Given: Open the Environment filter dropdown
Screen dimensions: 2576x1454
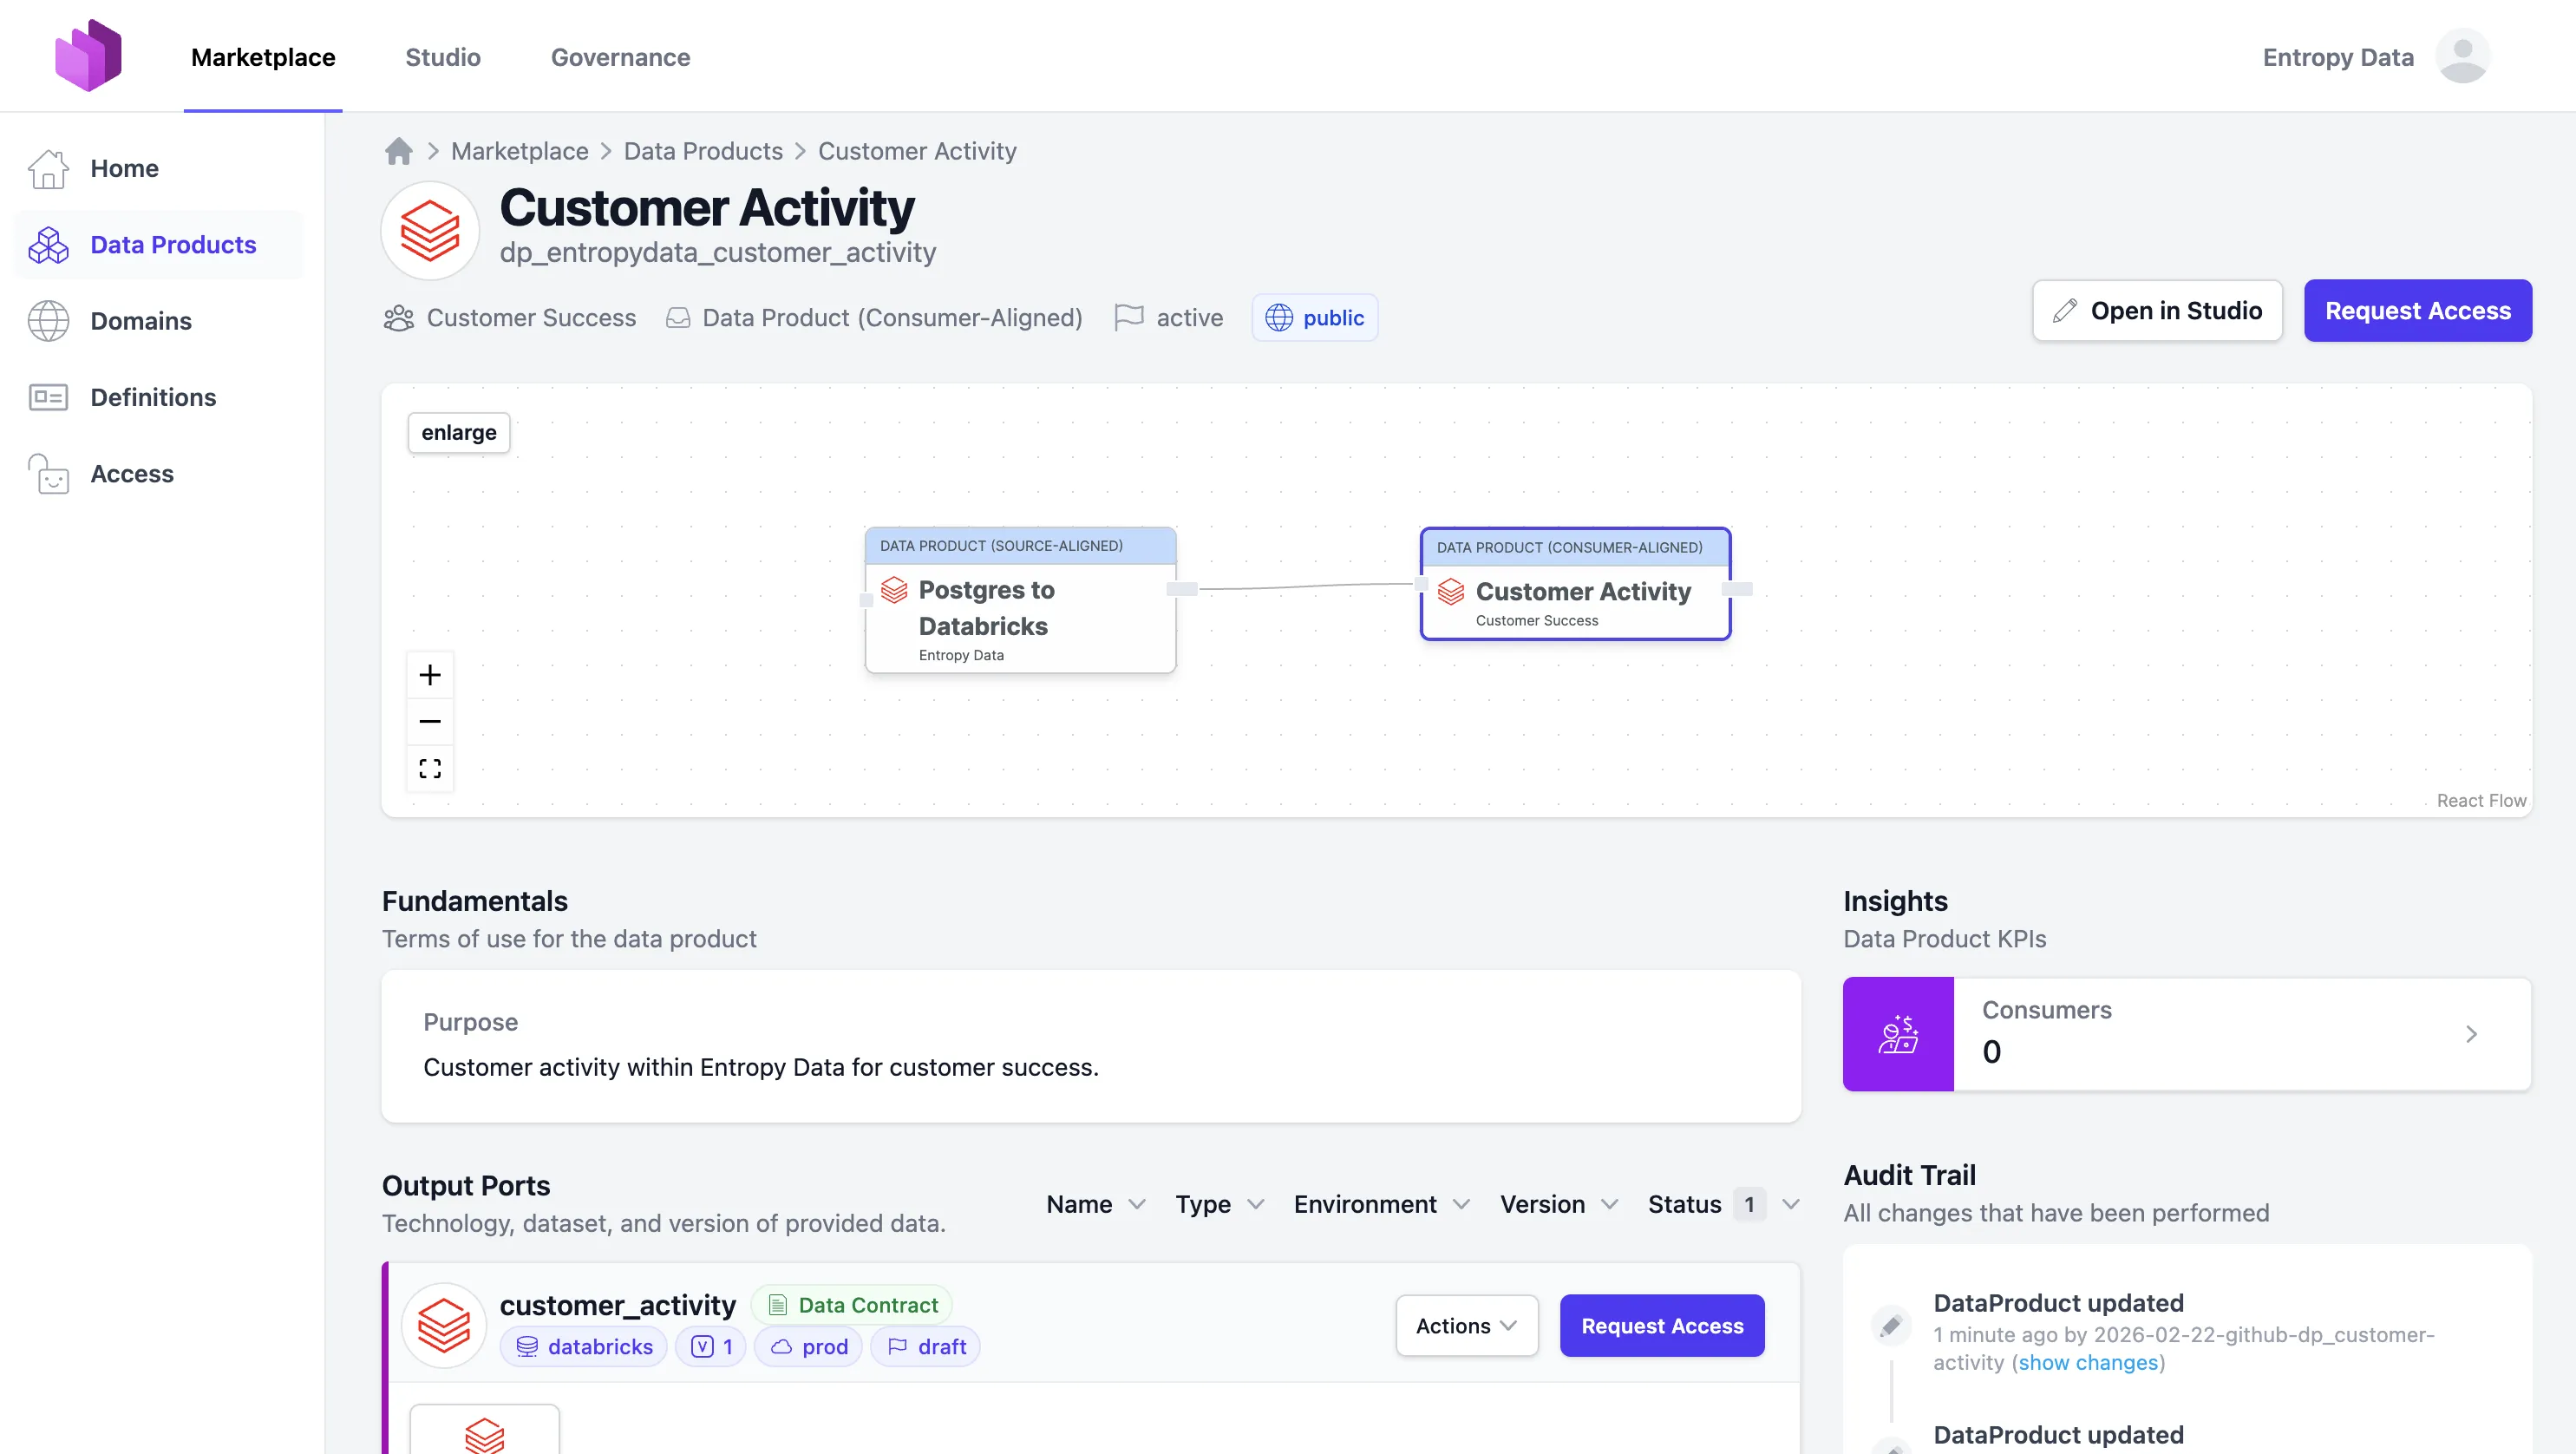Looking at the screenshot, I should 1381,1204.
